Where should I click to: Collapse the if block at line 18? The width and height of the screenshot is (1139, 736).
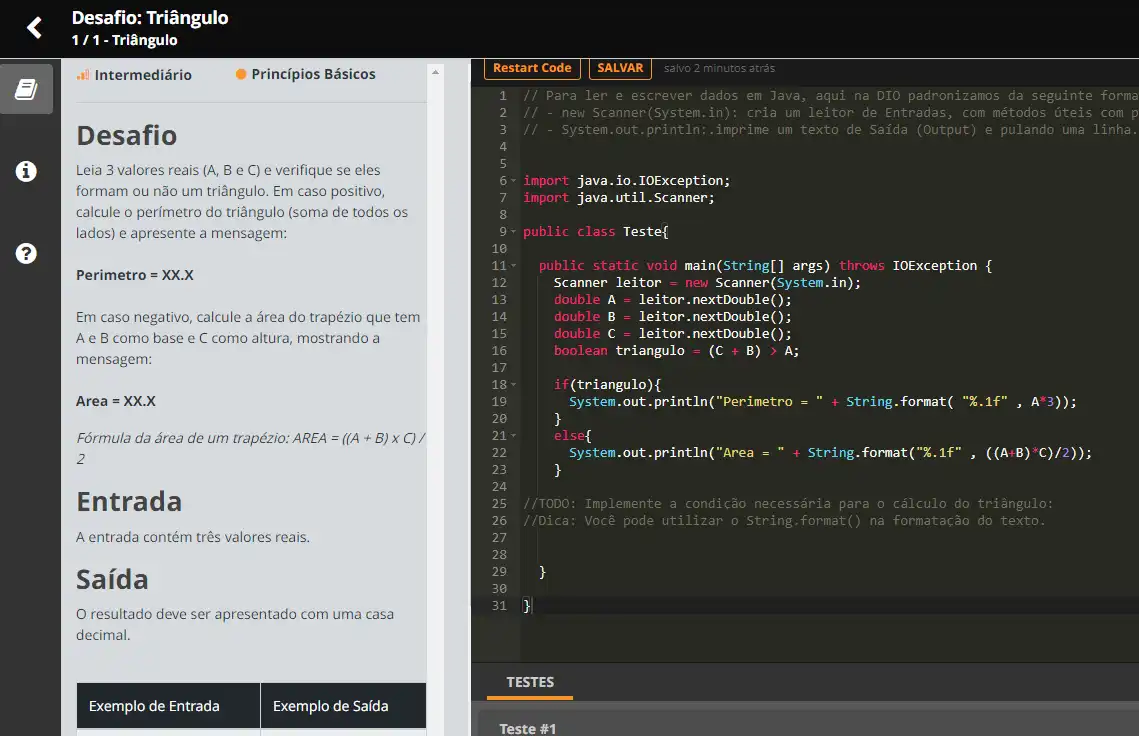point(514,385)
